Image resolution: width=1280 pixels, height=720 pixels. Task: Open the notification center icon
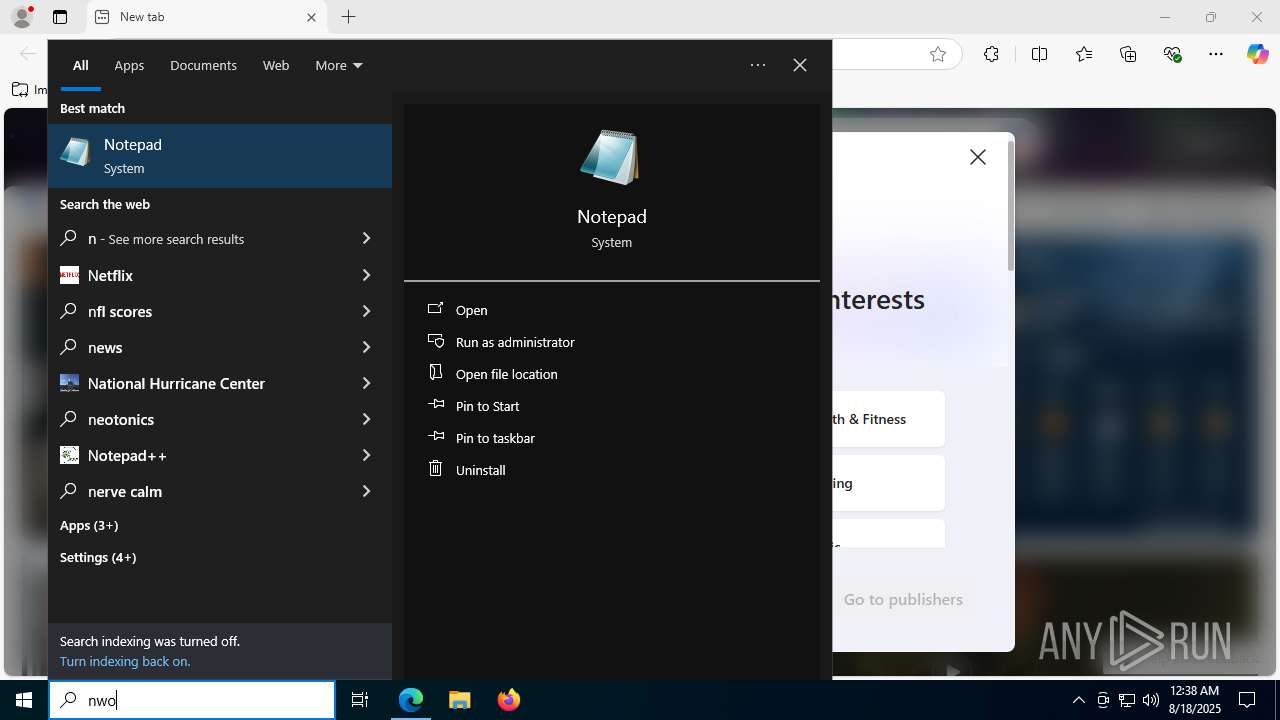pyautogui.click(x=1247, y=700)
